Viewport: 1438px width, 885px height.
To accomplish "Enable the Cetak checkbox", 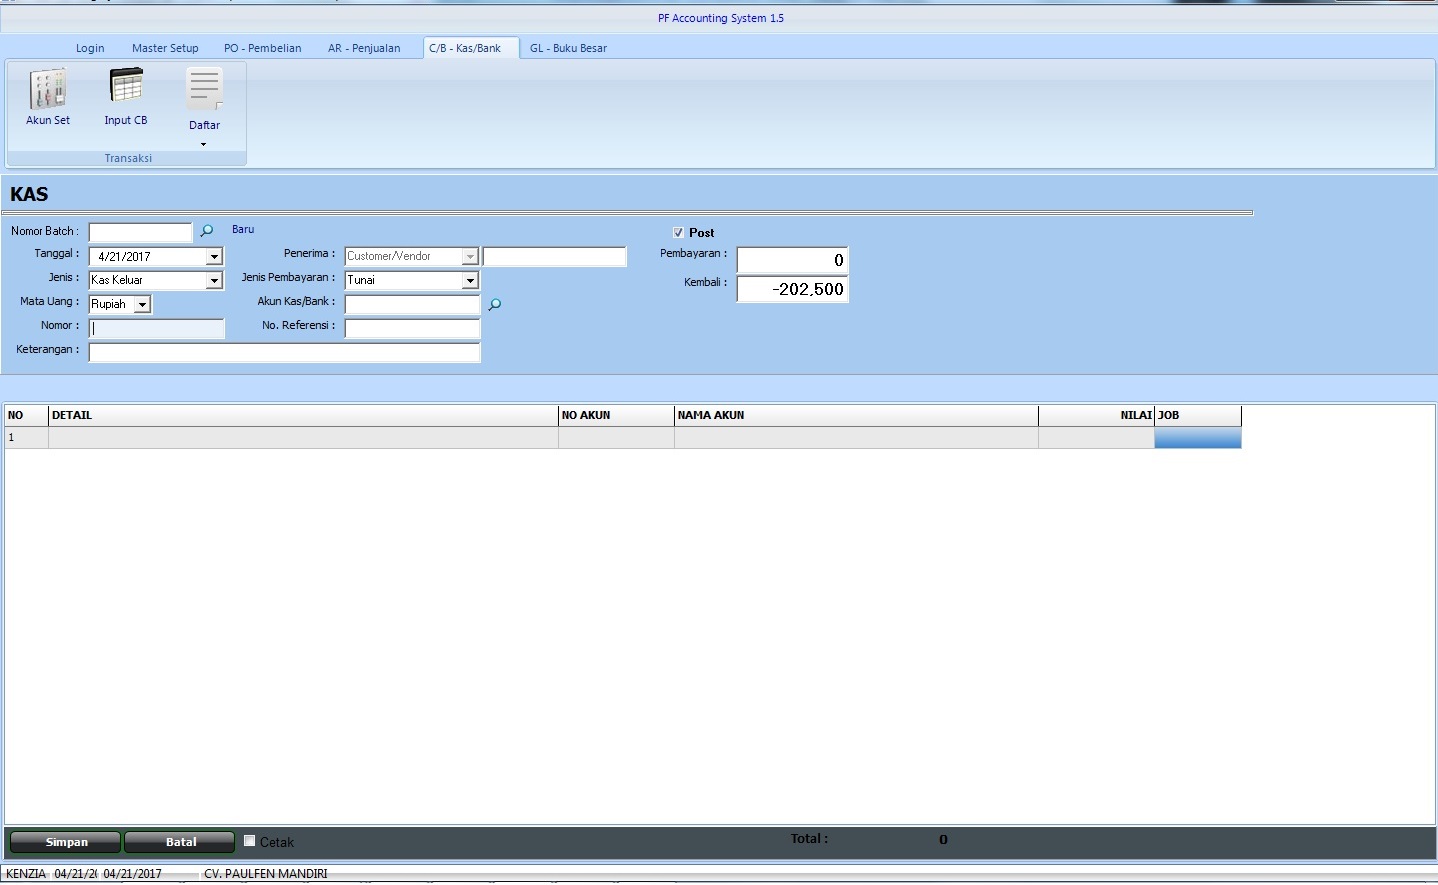I will point(250,841).
